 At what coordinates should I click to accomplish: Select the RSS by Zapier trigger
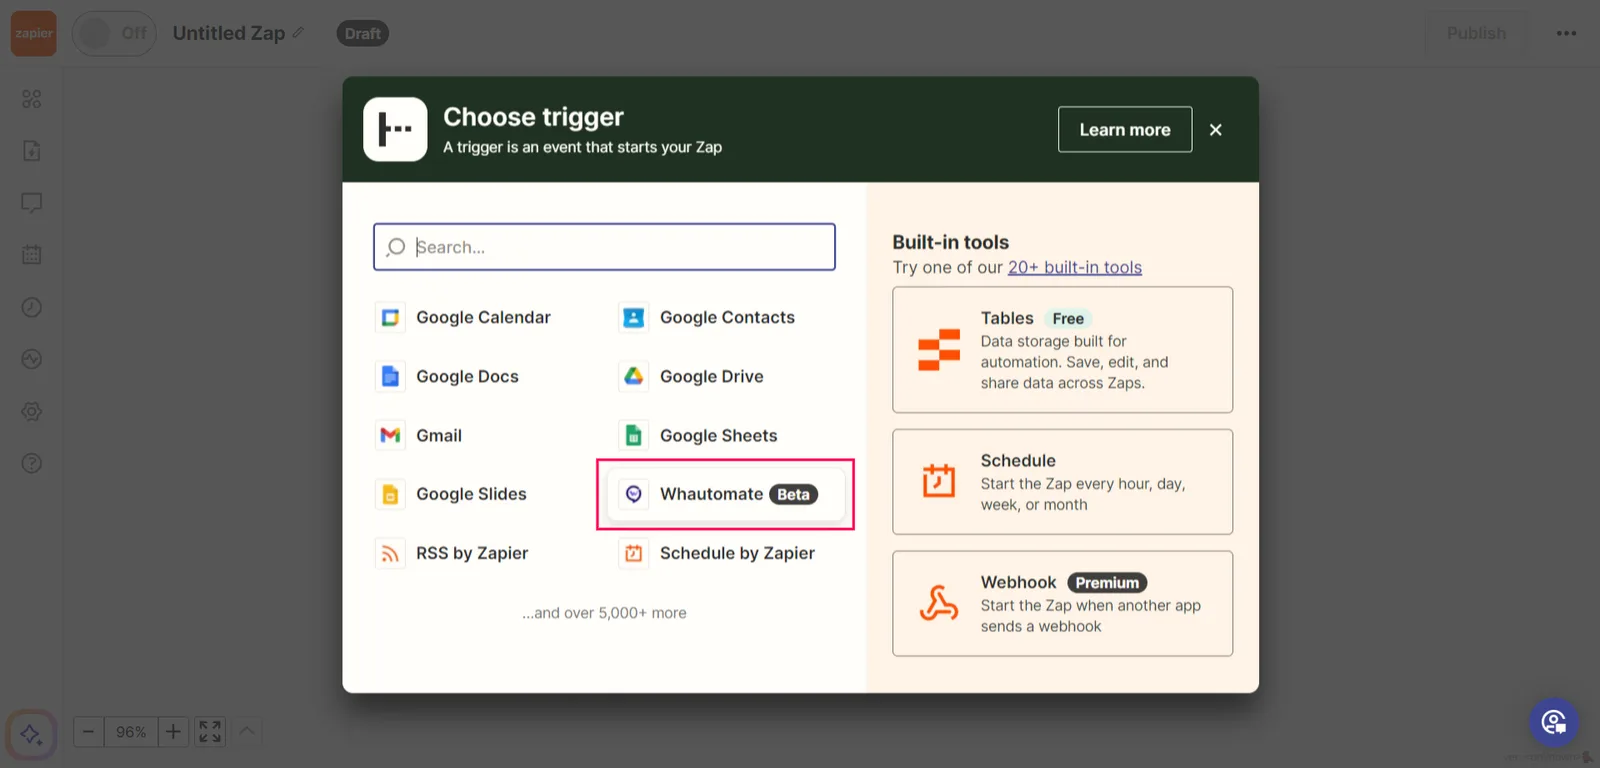coord(453,553)
